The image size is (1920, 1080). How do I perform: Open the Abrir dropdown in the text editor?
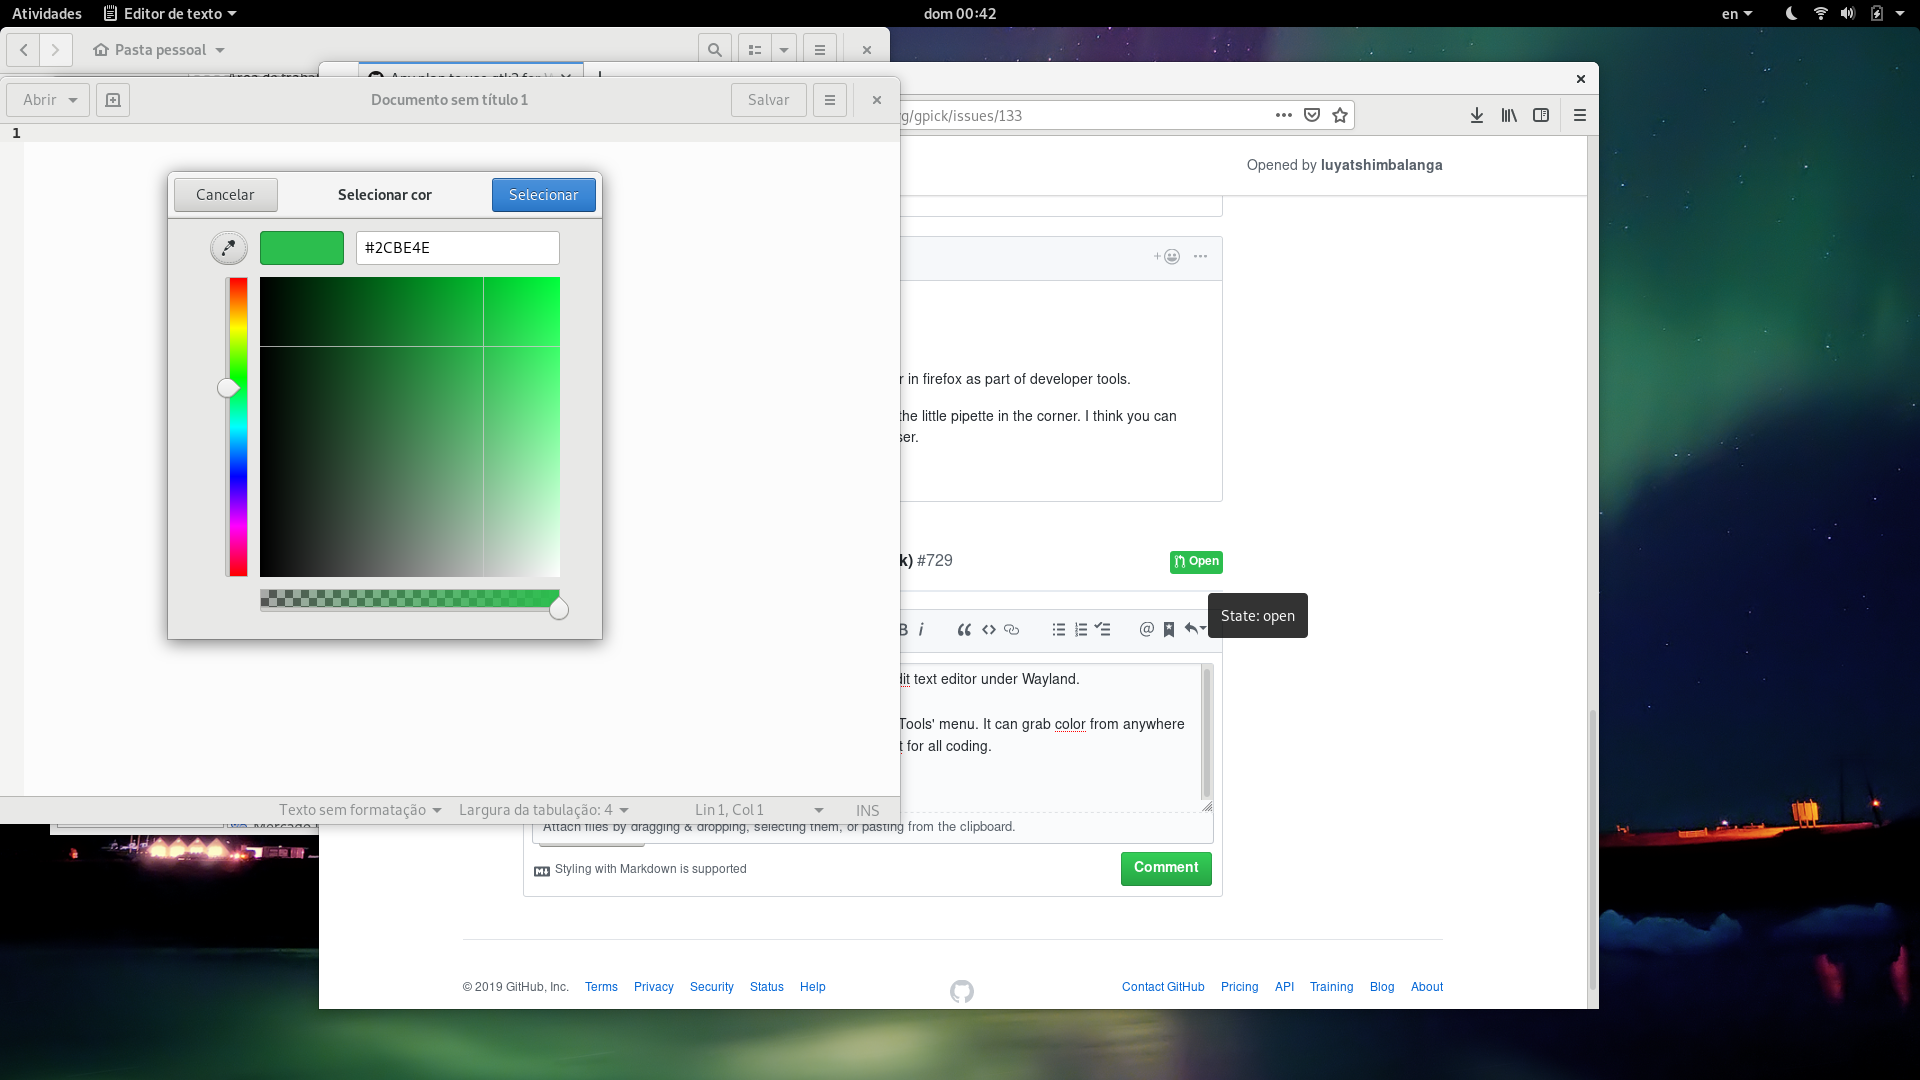pos(47,99)
